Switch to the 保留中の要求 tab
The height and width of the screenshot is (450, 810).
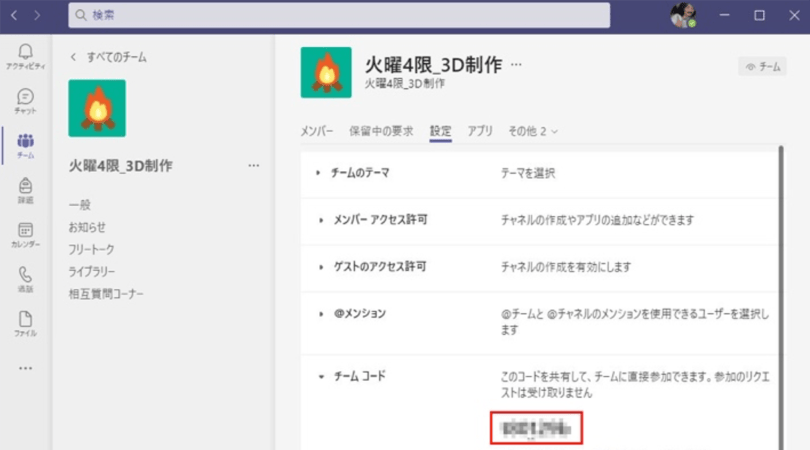click(x=381, y=131)
